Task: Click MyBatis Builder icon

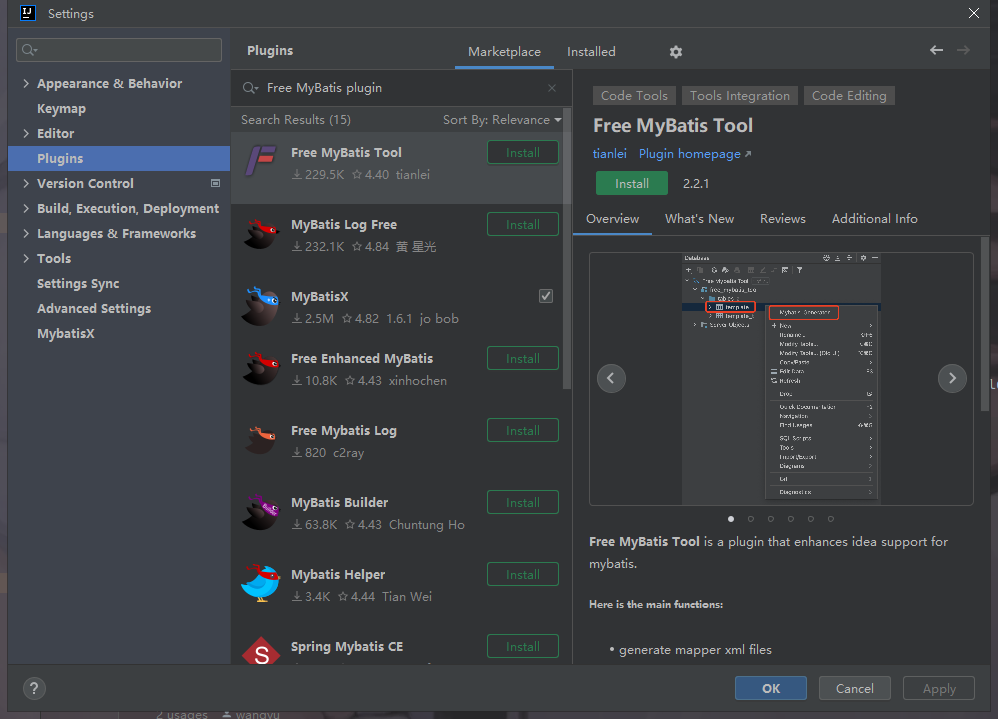Action: pos(260,512)
